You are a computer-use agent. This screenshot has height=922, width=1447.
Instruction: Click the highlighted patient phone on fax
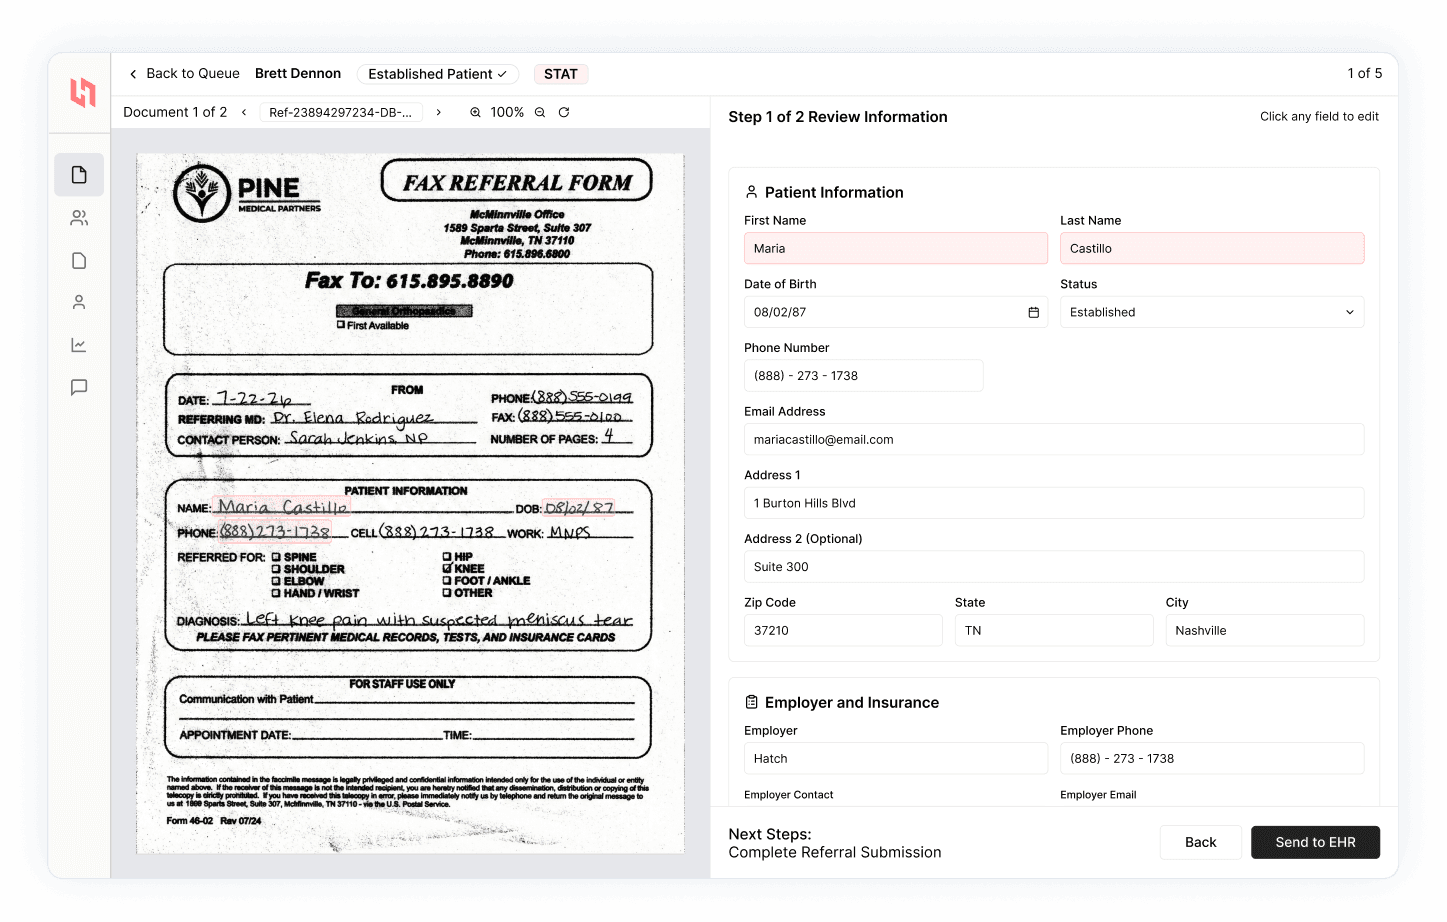point(275,532)
